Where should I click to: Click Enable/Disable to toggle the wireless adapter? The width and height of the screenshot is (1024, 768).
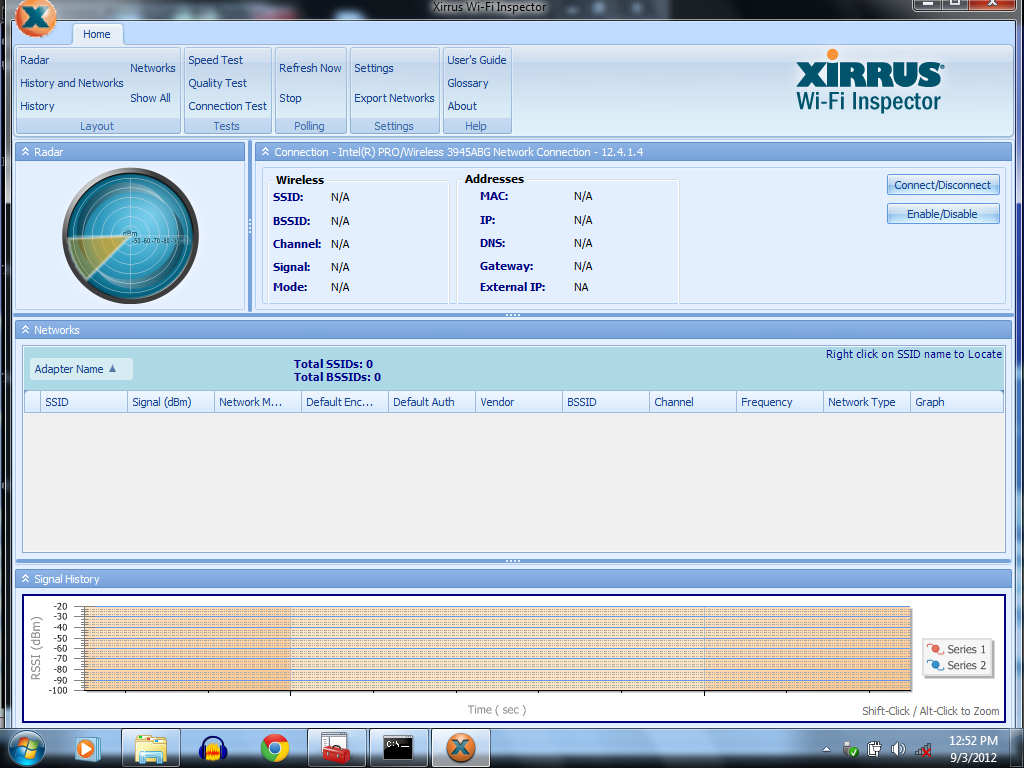pyautogui.click(x=942, y=213)
